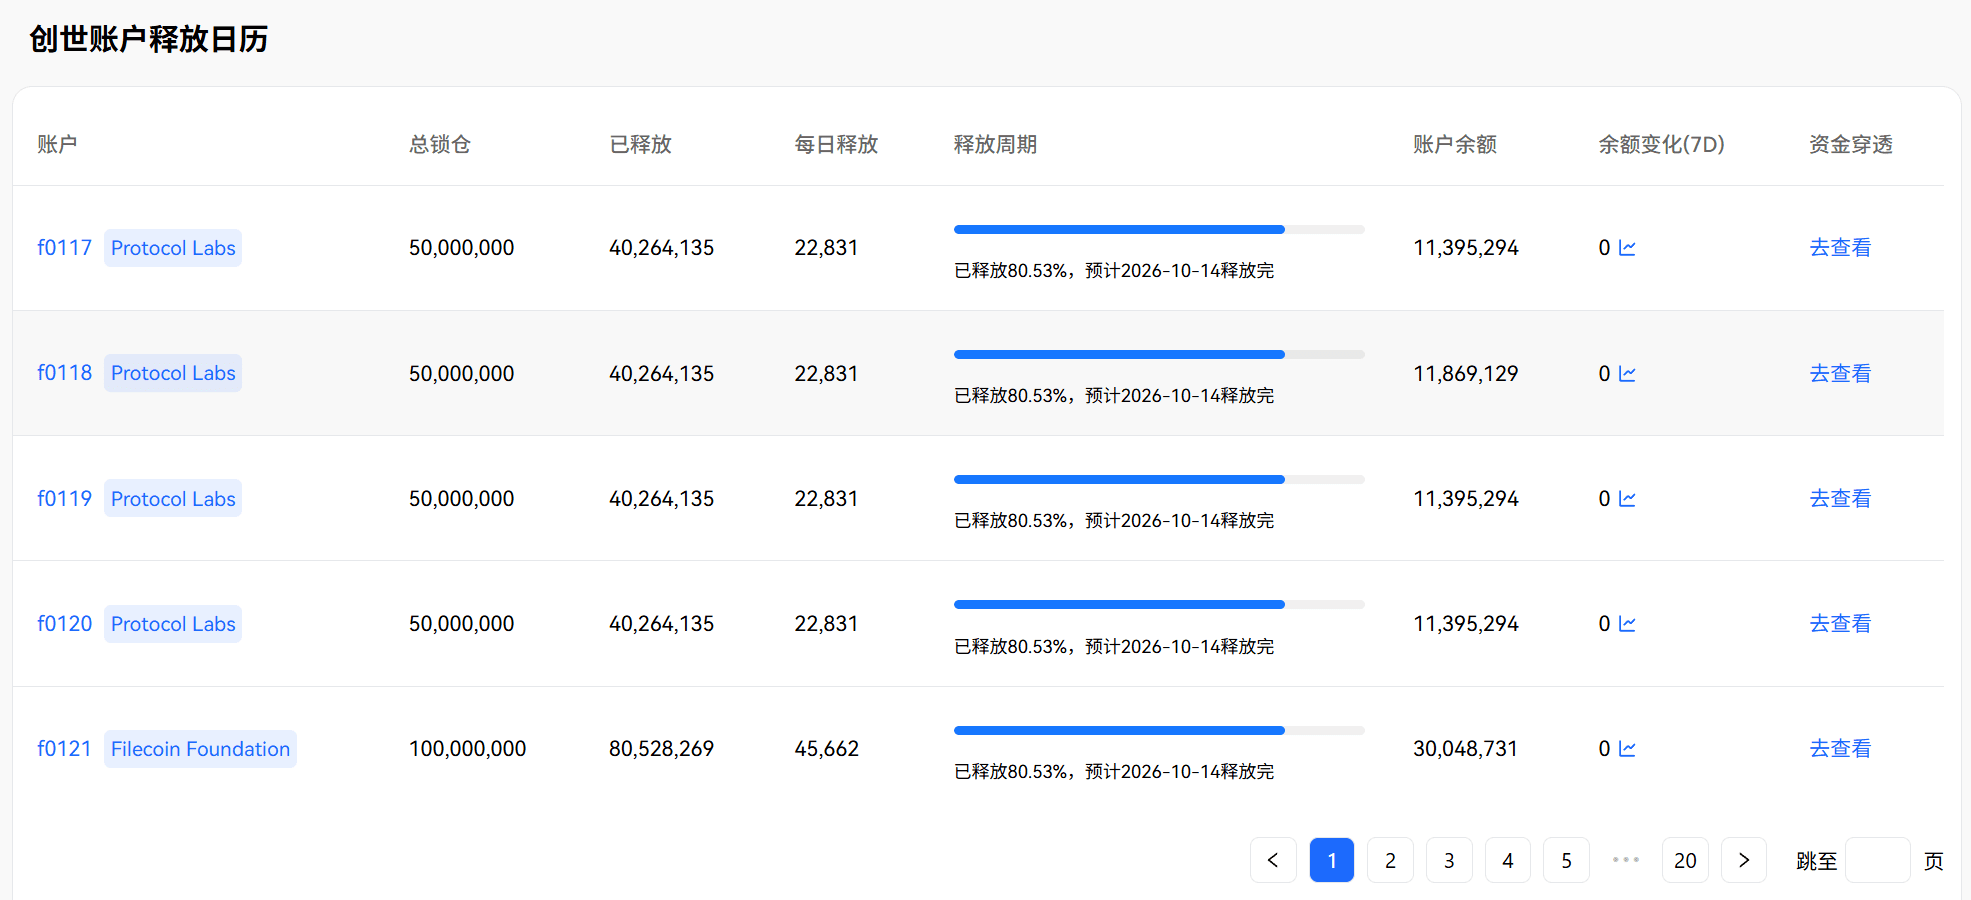
Task: Open the balance trend icon for f0119
Action: click(x=1627, y=499)
